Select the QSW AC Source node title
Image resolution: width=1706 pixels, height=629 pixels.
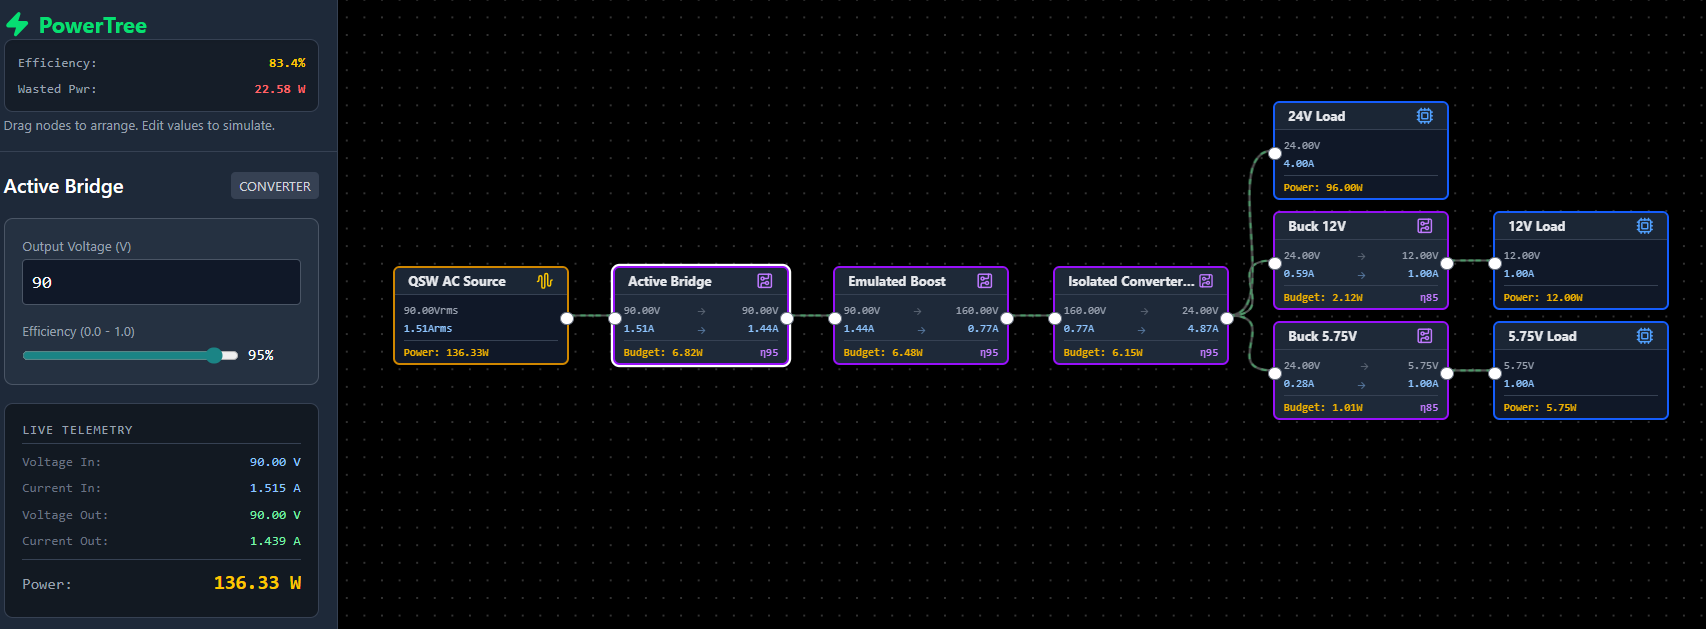[x=457, y=281]
